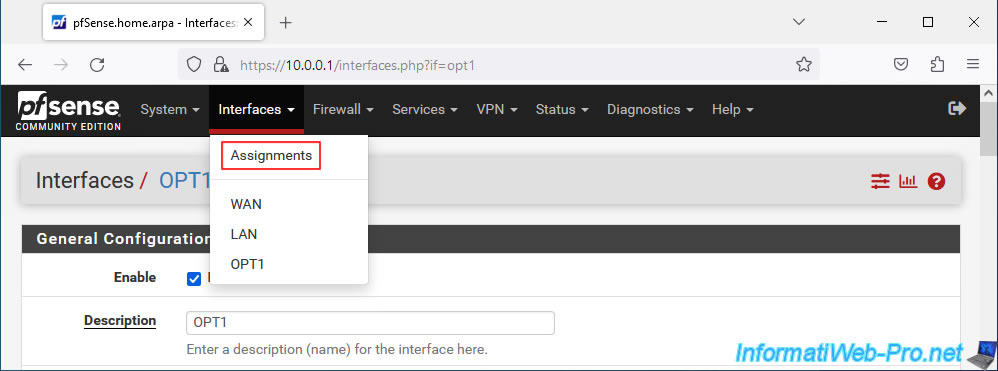998x371 pixels.
Task: Follow the Interfaces breadcrumb link
Action: pos(84,181)
